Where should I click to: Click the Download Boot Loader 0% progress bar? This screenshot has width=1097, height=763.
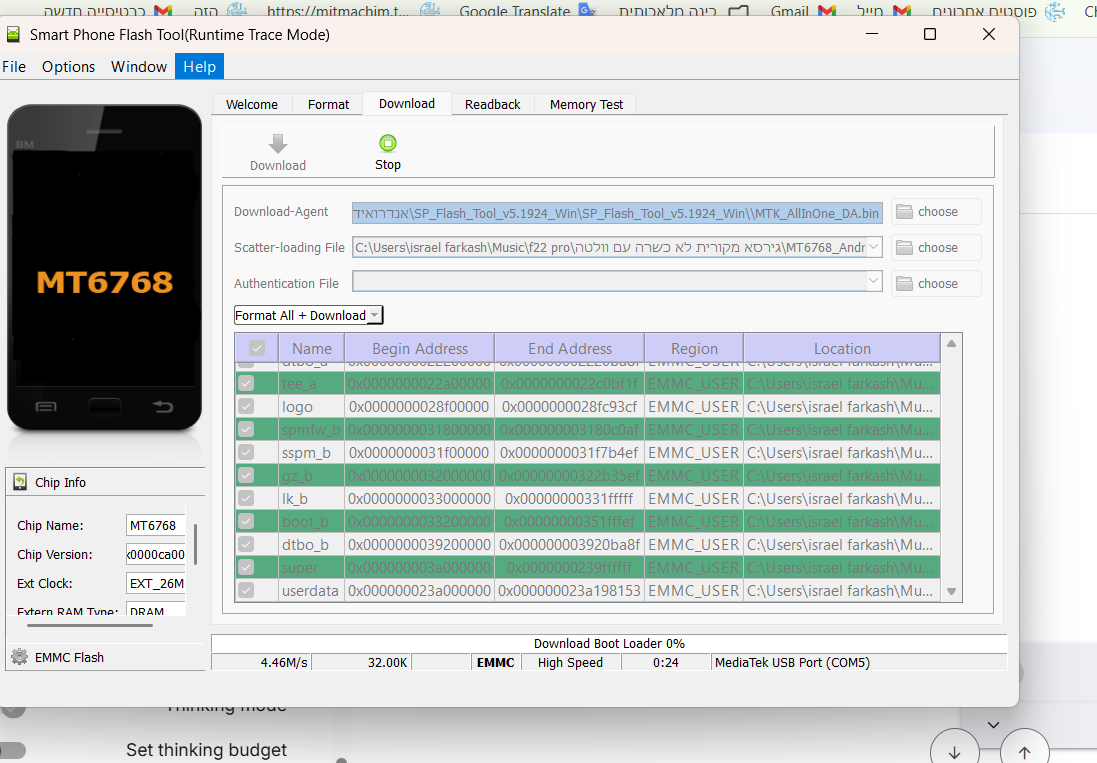(x=609, y=643)
